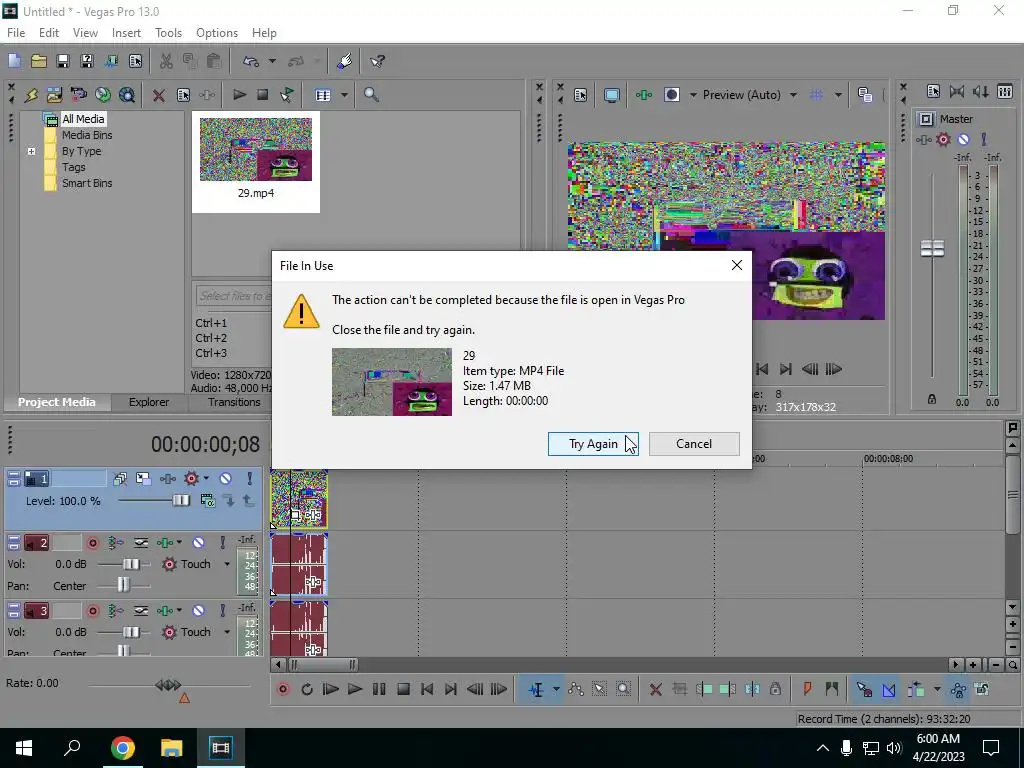Click the Open project folder icon
This screenshot has width=1024, height=768.
tap(39, 61)
